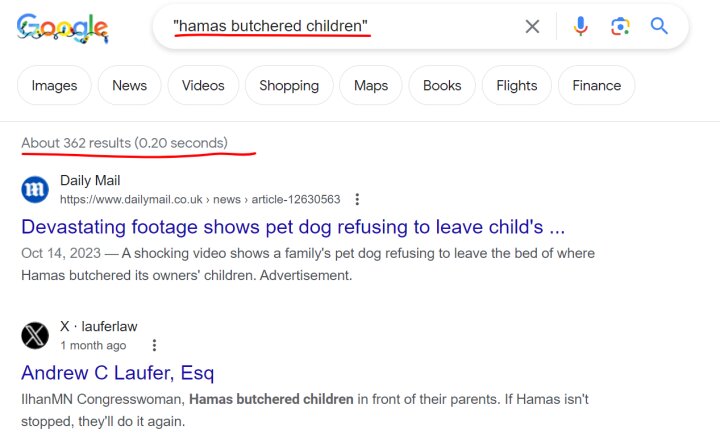The height and width of the screenshot is (438, 720).
Task: Open 'Devastating footage shows pet dog' link
Action: [293, 227]
